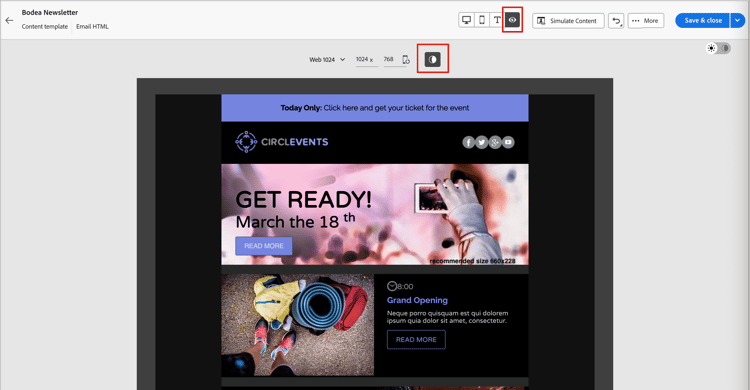Click the Get Ready hero image
Screen dimensions: 750x390
(x=375, y=214)
